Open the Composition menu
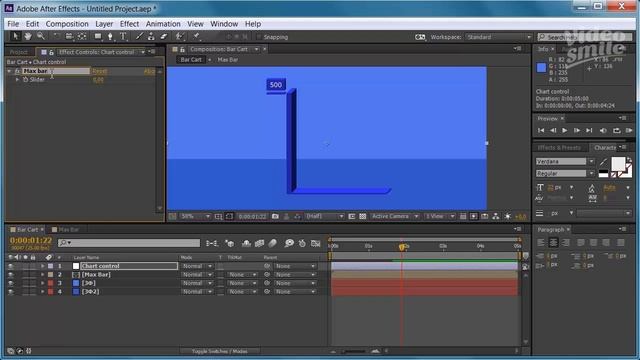 (x=67, y=24)
